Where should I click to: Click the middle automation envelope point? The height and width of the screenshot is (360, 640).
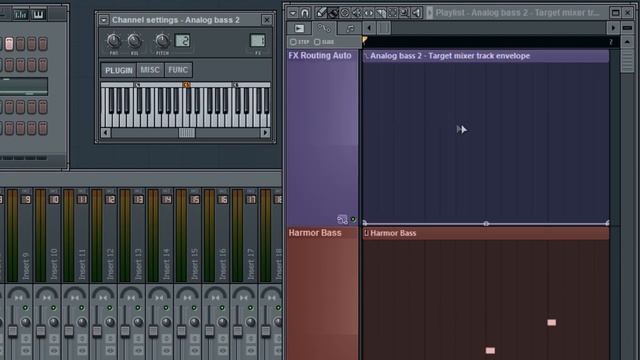(x=486, y=223)
